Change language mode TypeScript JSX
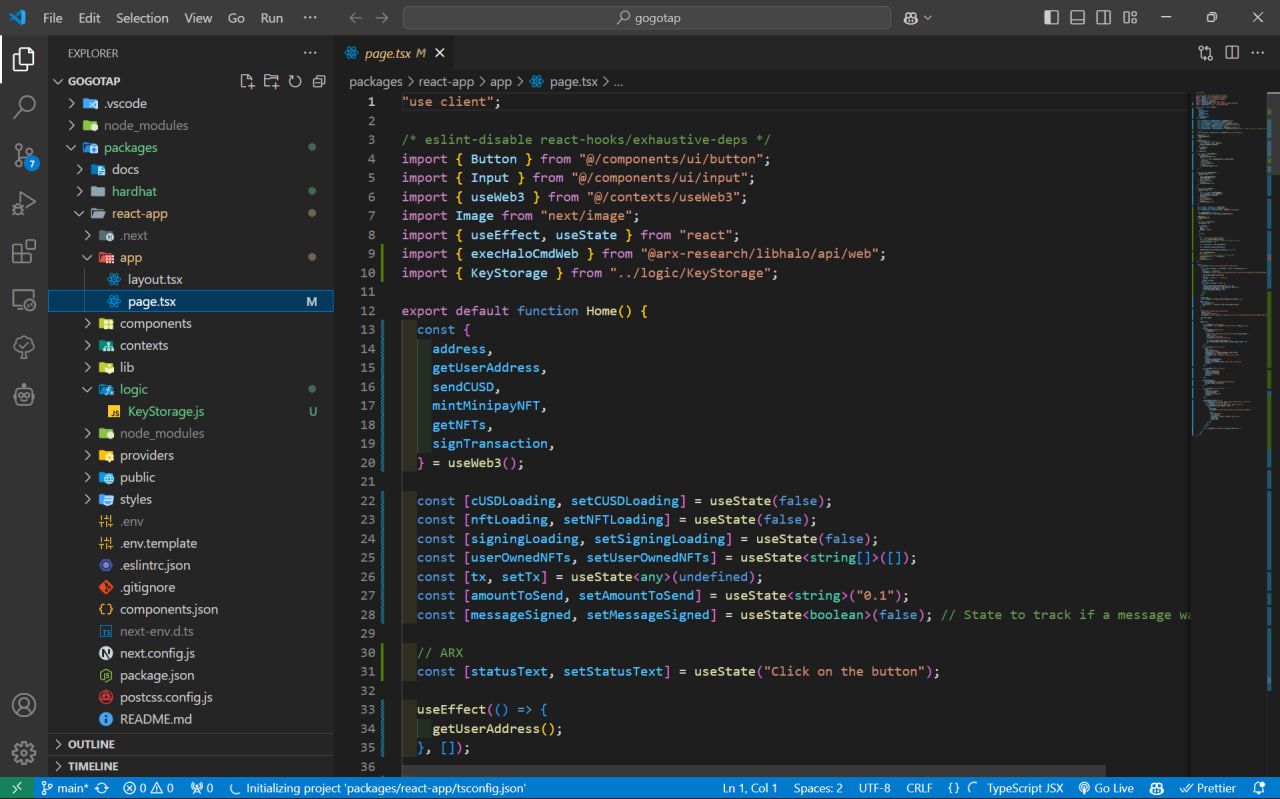 pos(1025,788)
